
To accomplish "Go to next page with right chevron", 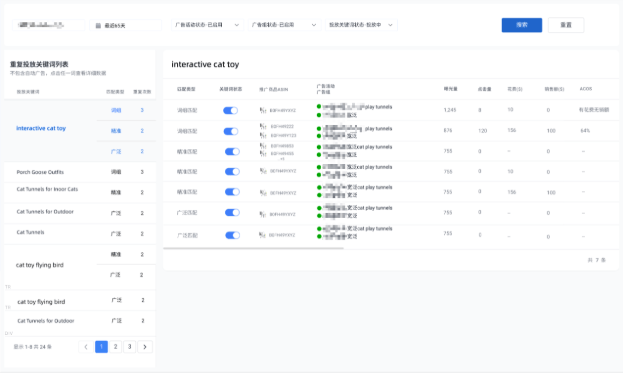I will coord(145,347).
